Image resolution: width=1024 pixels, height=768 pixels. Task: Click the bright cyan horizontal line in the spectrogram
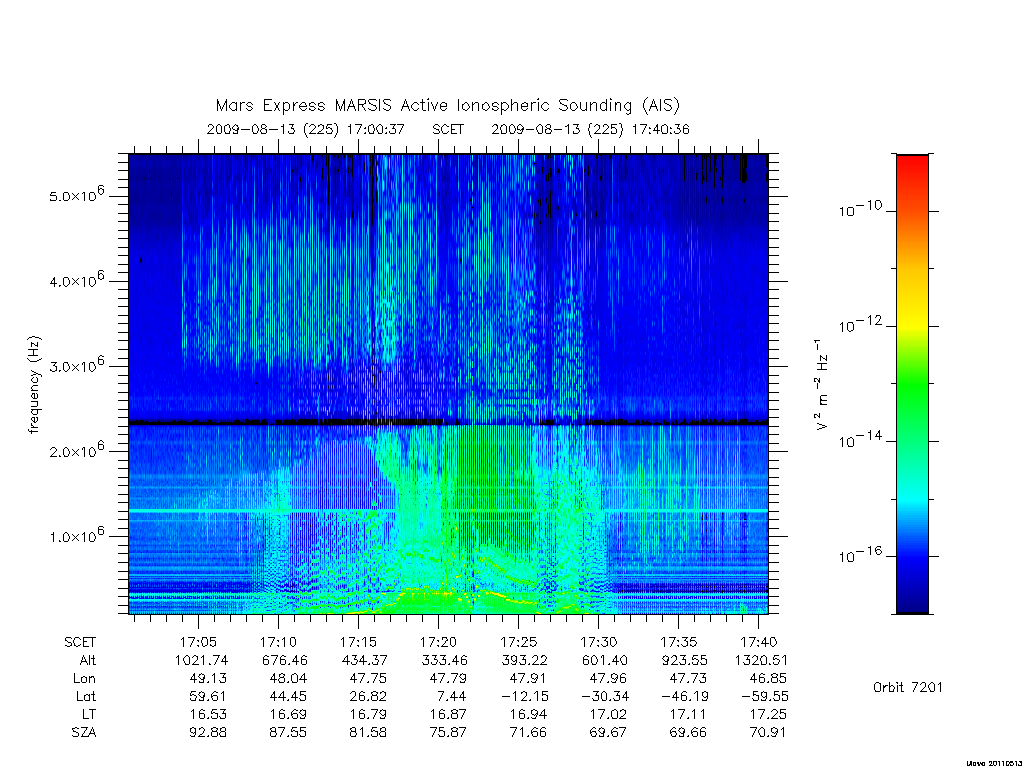click(448, 510)
